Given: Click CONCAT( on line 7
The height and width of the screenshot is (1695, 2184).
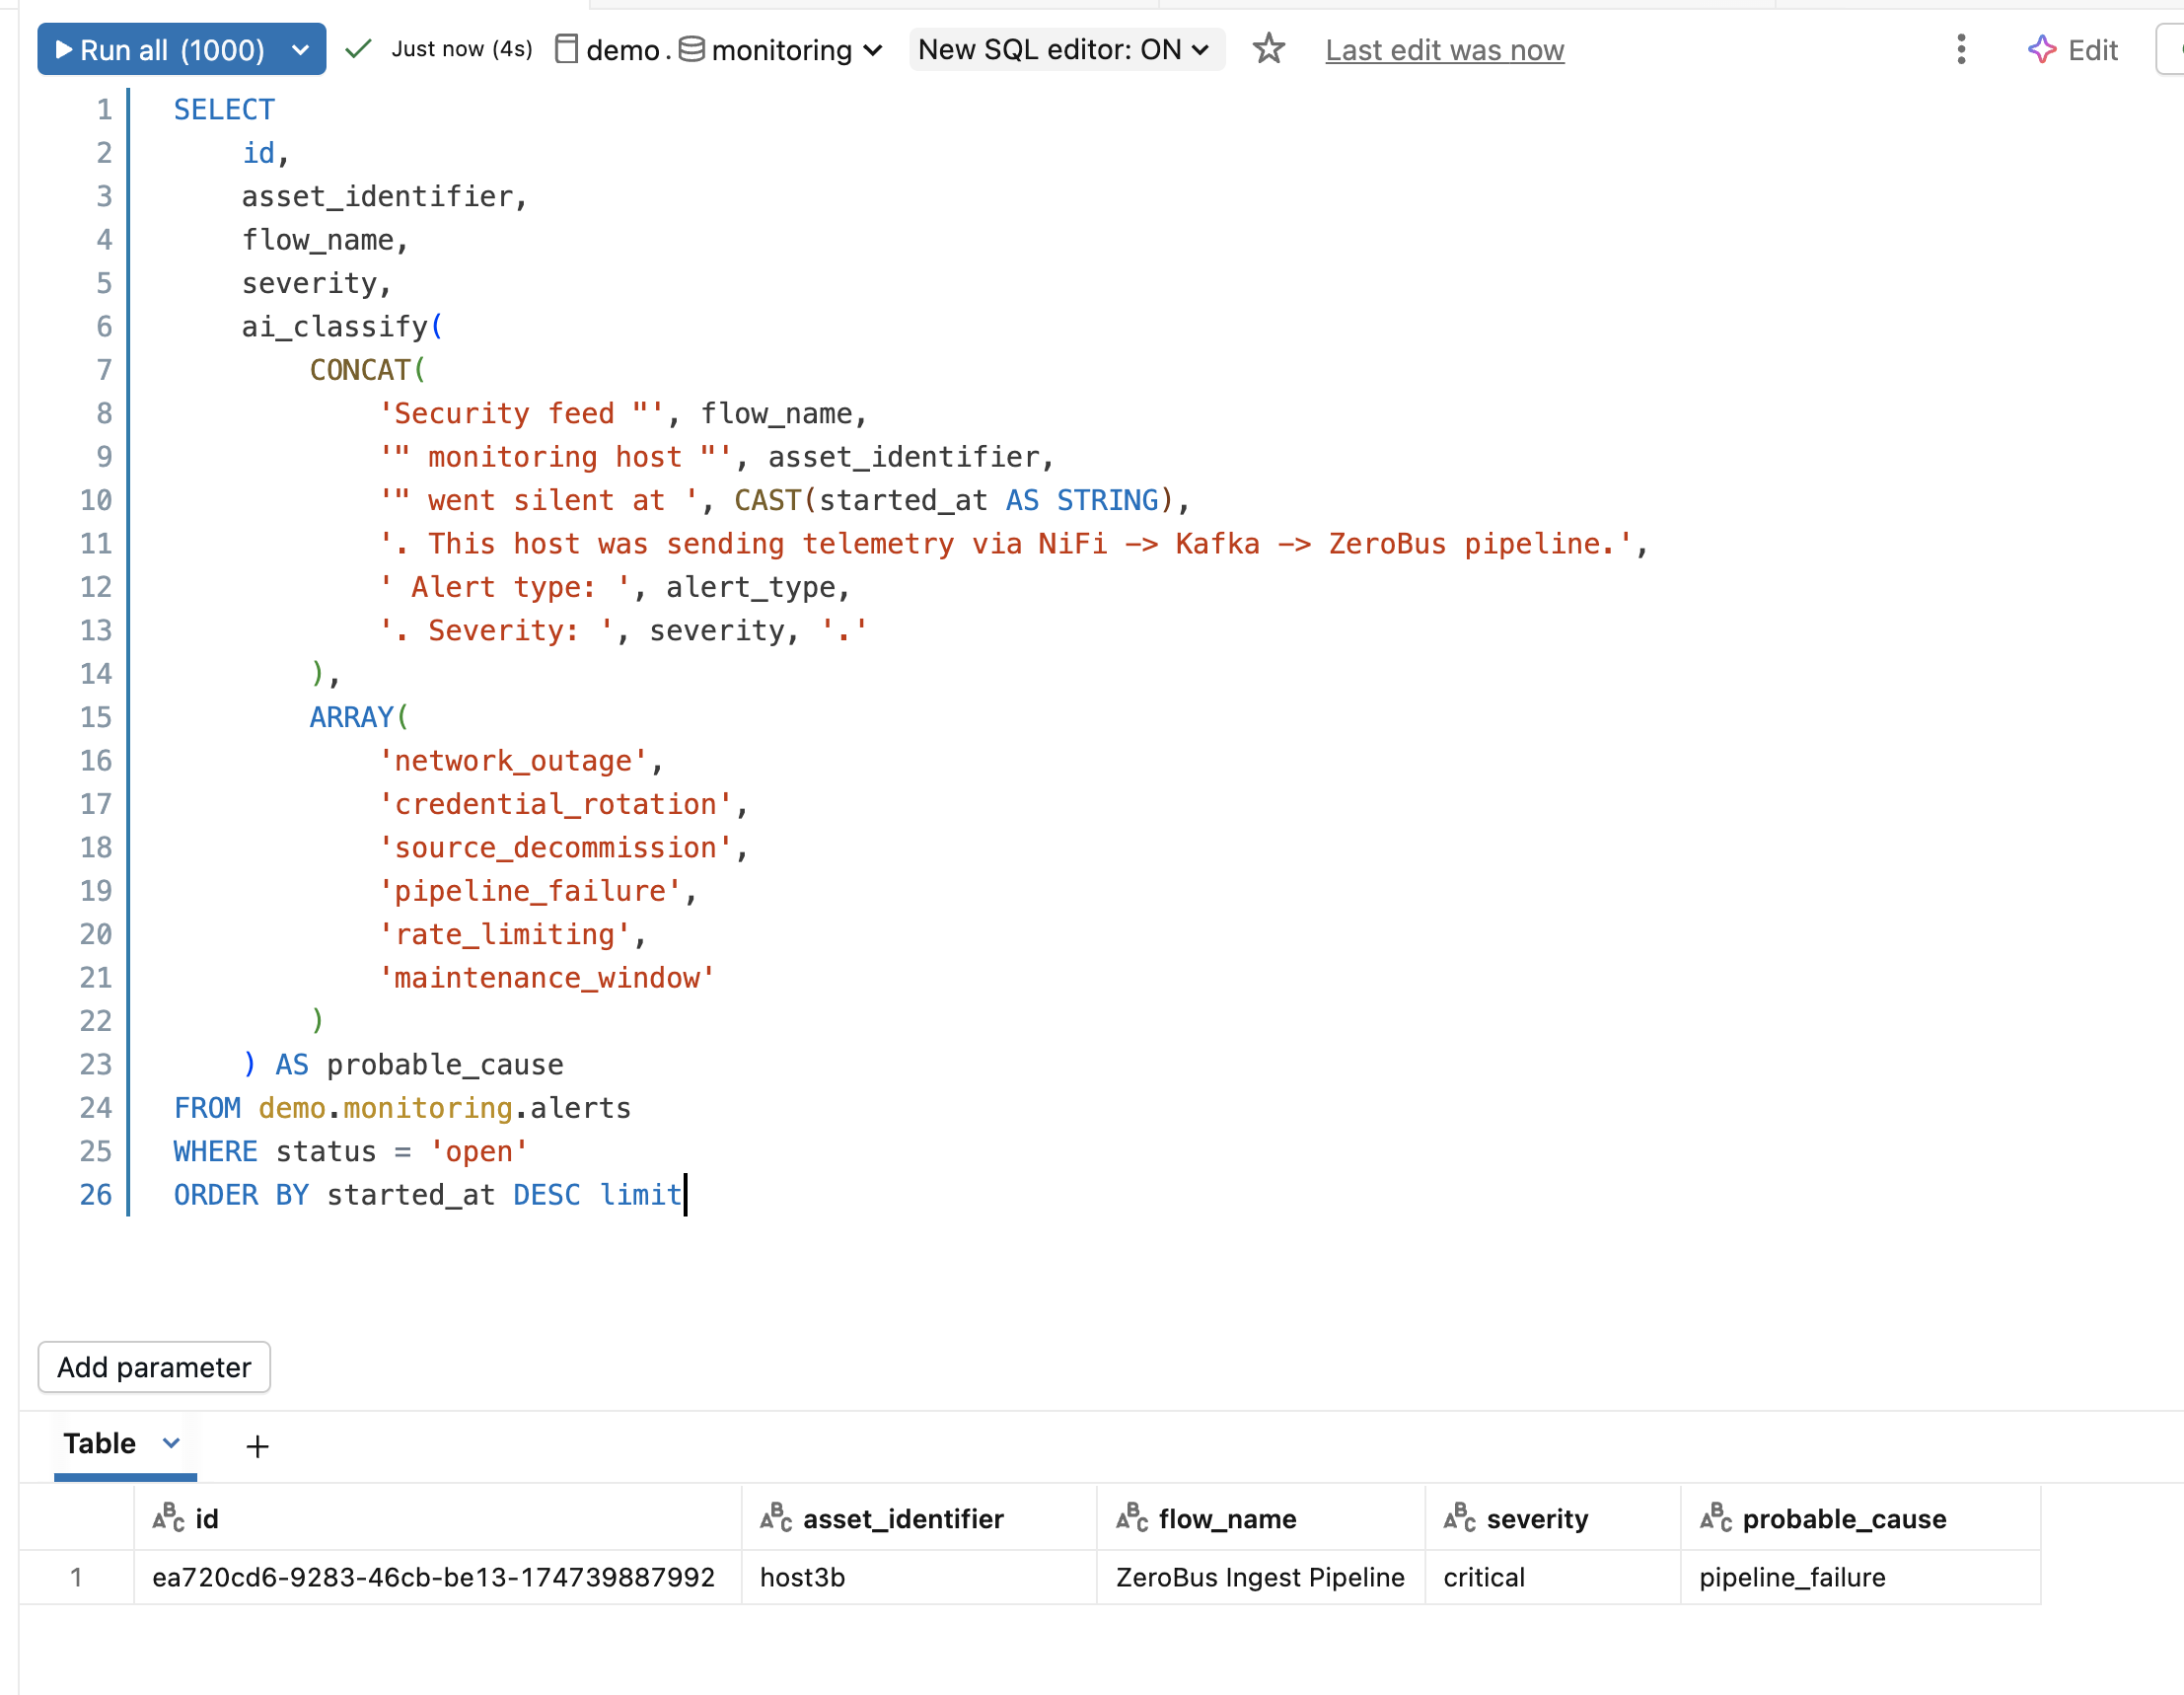Looking at the screenshot, I should click(x=367, y=370).
